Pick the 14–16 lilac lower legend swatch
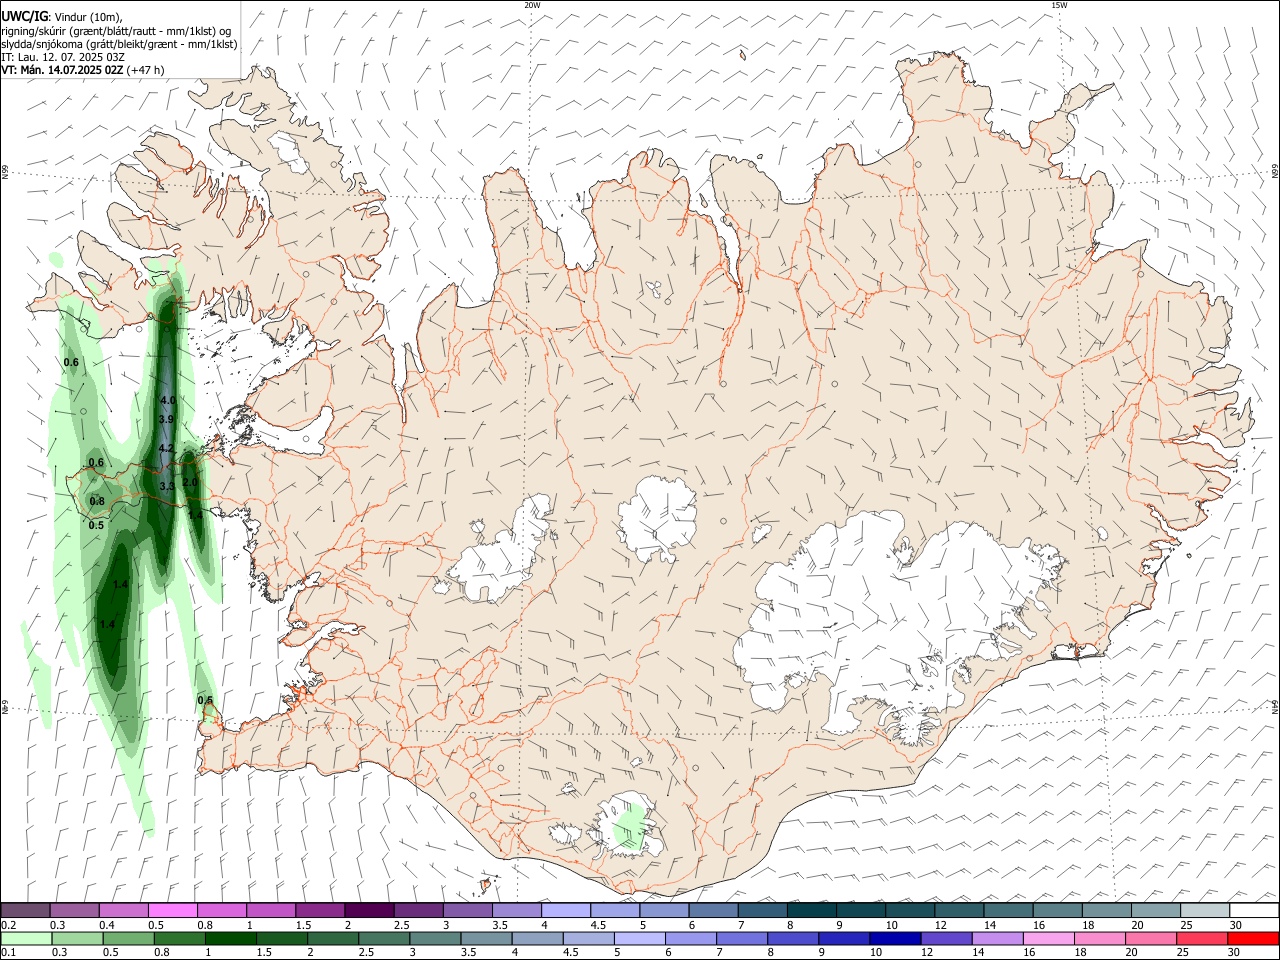The height and width of the screenshot is (960, 1280). tap(996, 938)
